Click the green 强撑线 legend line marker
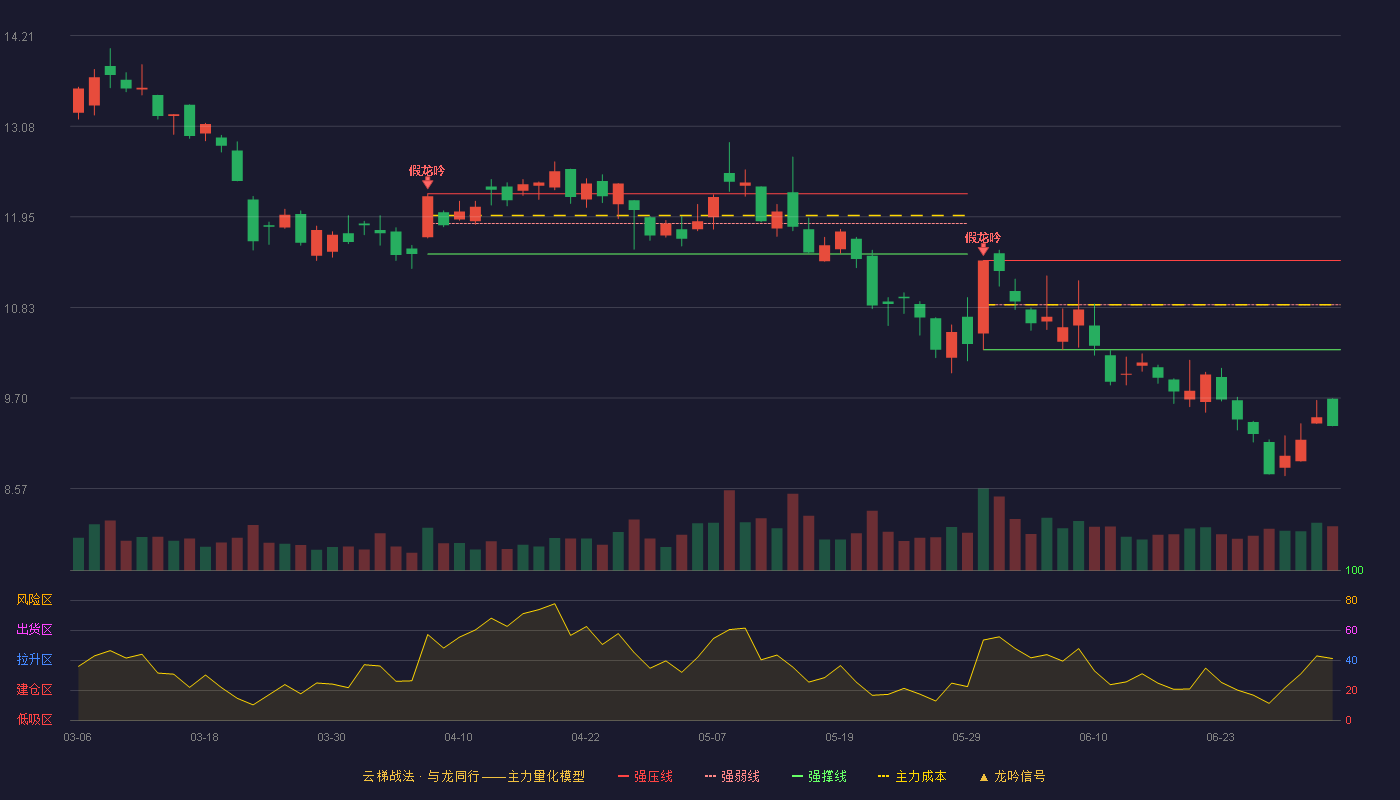The width and height of the screenshot is (1400, 800). [797, 776]
